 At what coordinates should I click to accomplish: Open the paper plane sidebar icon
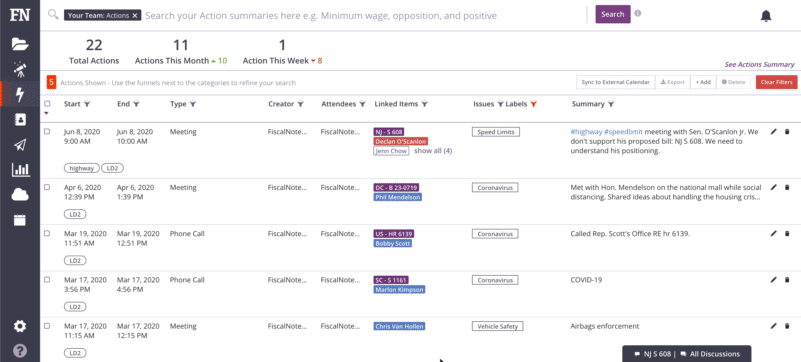20,145
